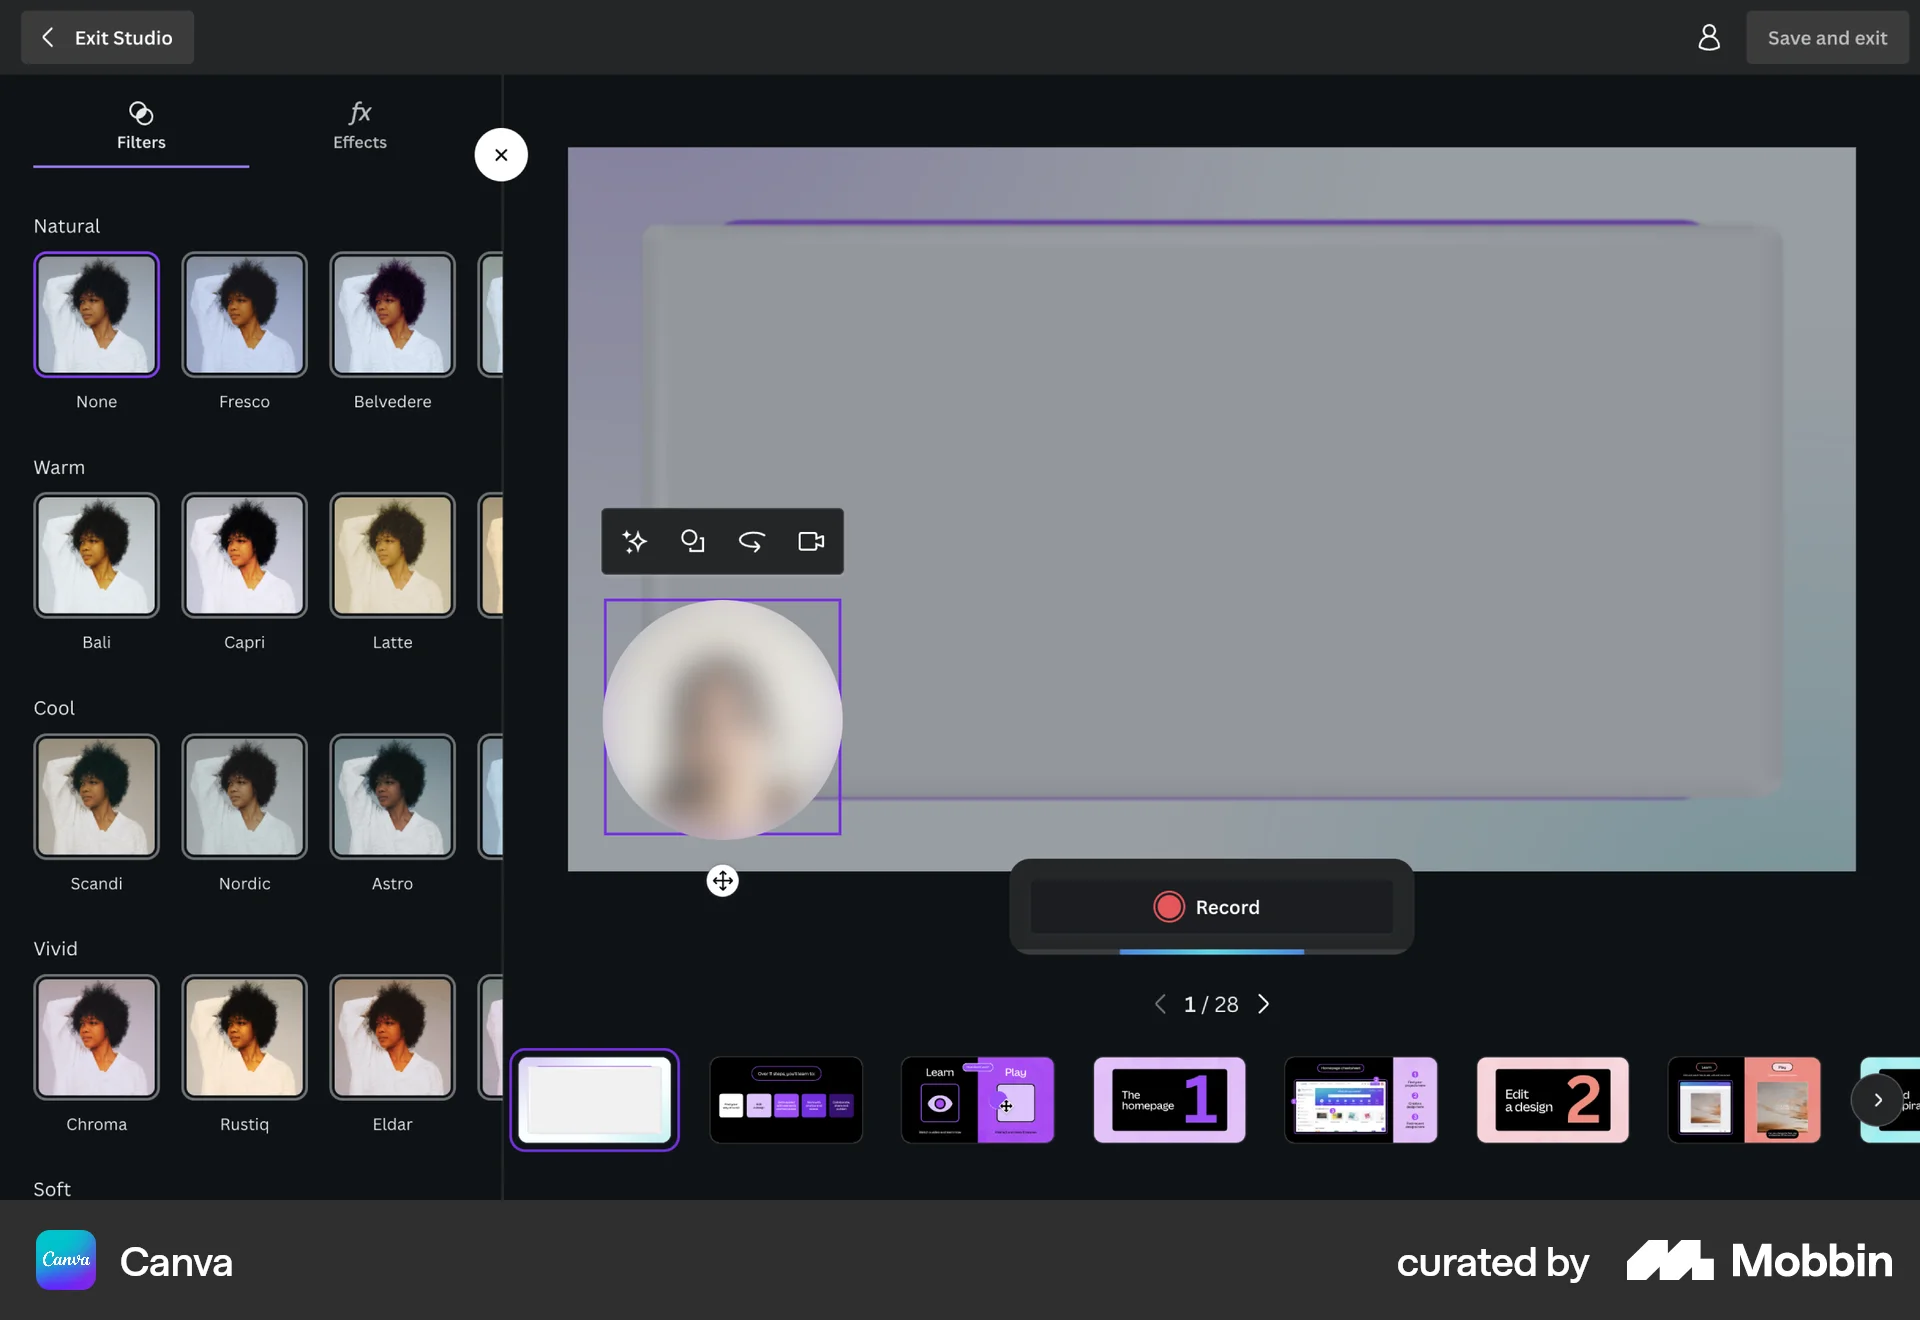This screenshot has width=1920, height=1320.
Task: Apply the Fresco filter
Action: point(244,315)
